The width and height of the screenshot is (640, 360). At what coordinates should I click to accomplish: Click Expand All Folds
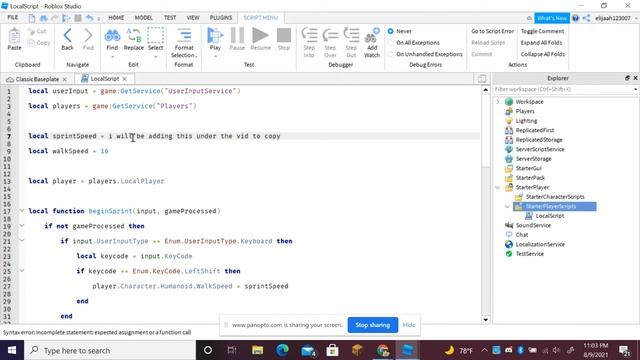541,42
